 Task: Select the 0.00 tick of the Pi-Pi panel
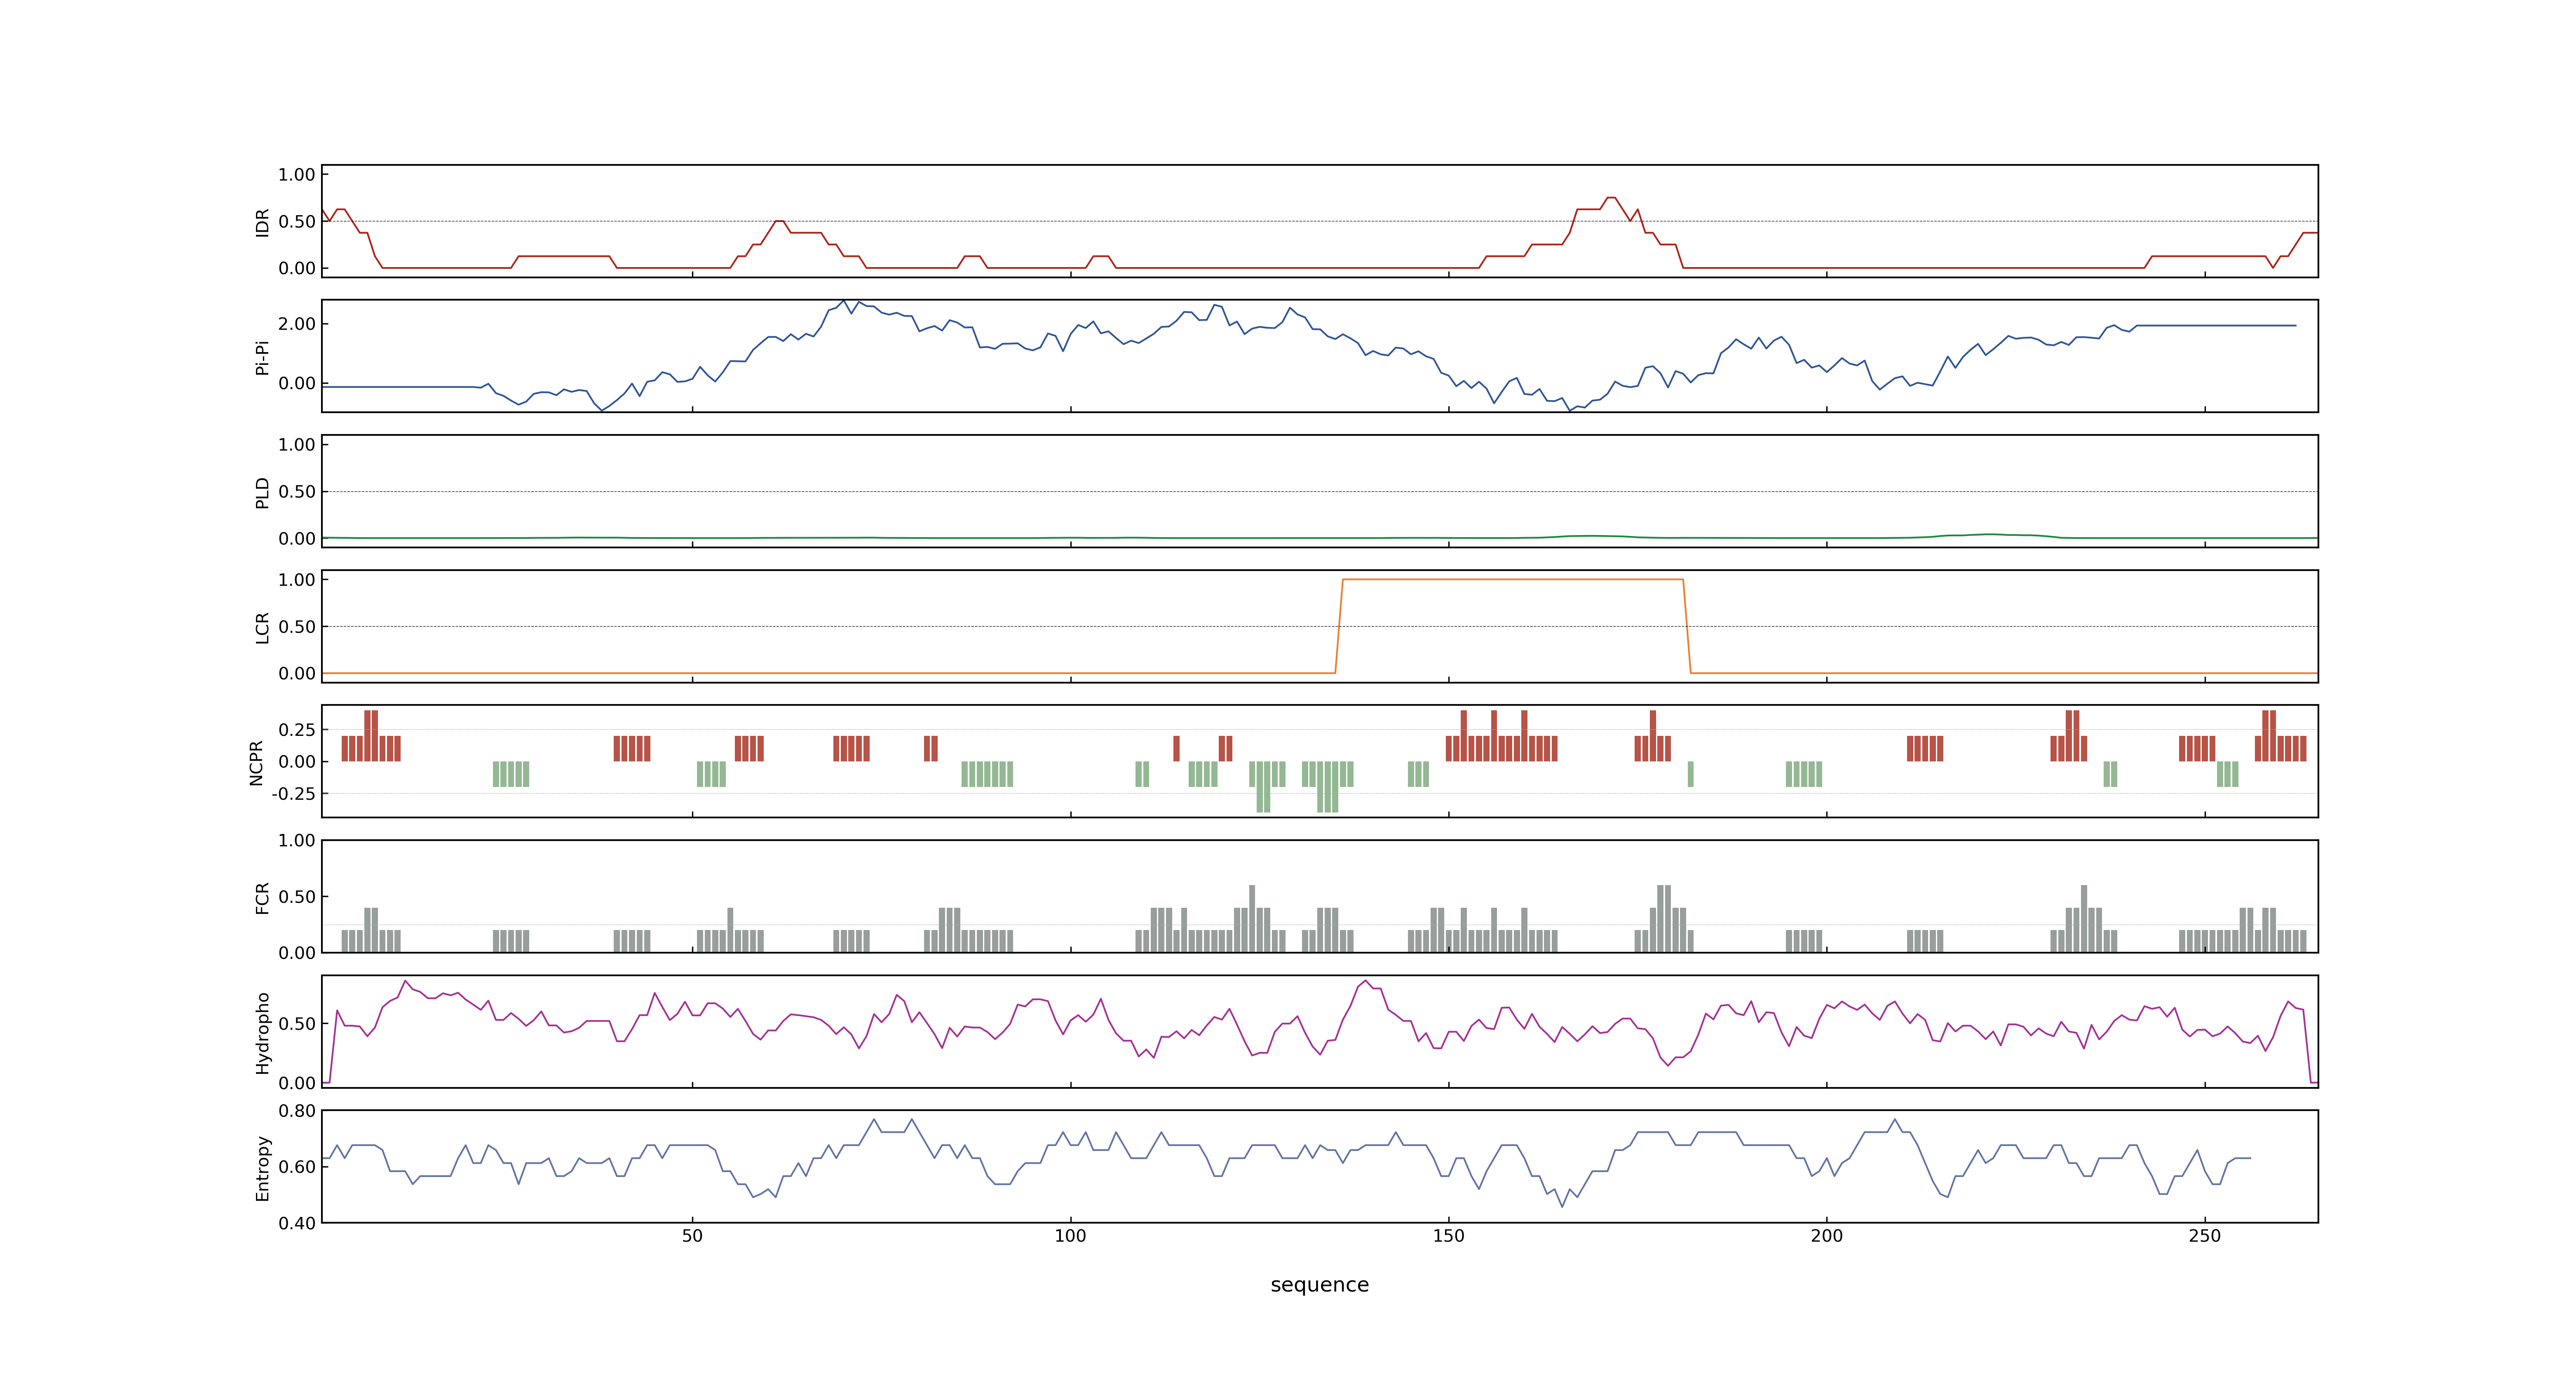point(297,383)
